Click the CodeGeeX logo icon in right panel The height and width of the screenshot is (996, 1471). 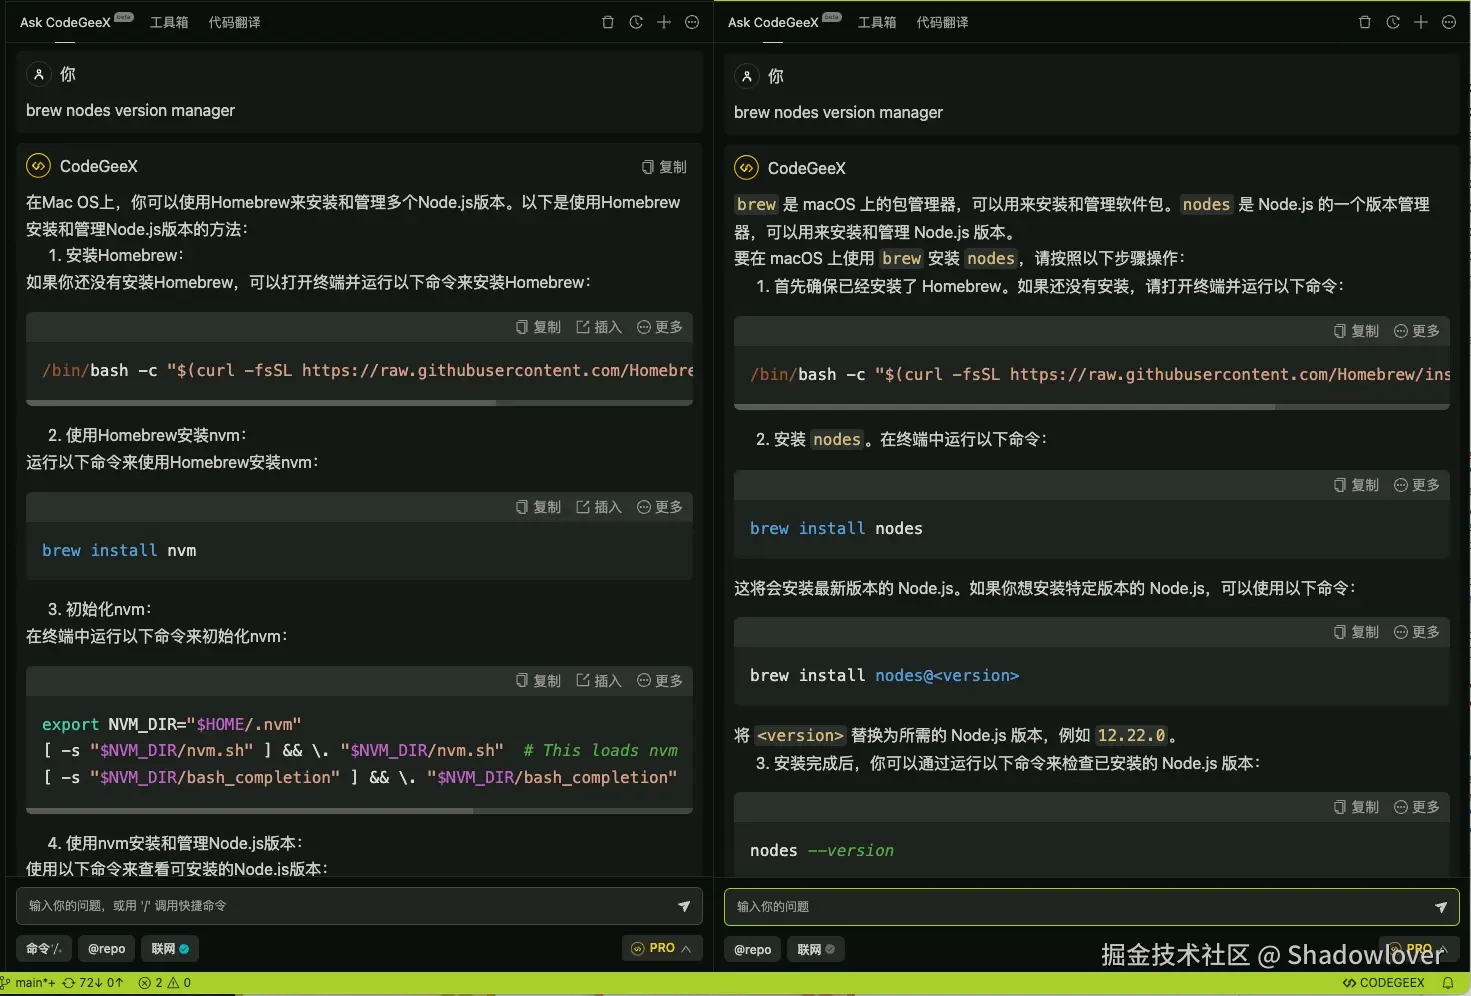(x=746, y=168)
